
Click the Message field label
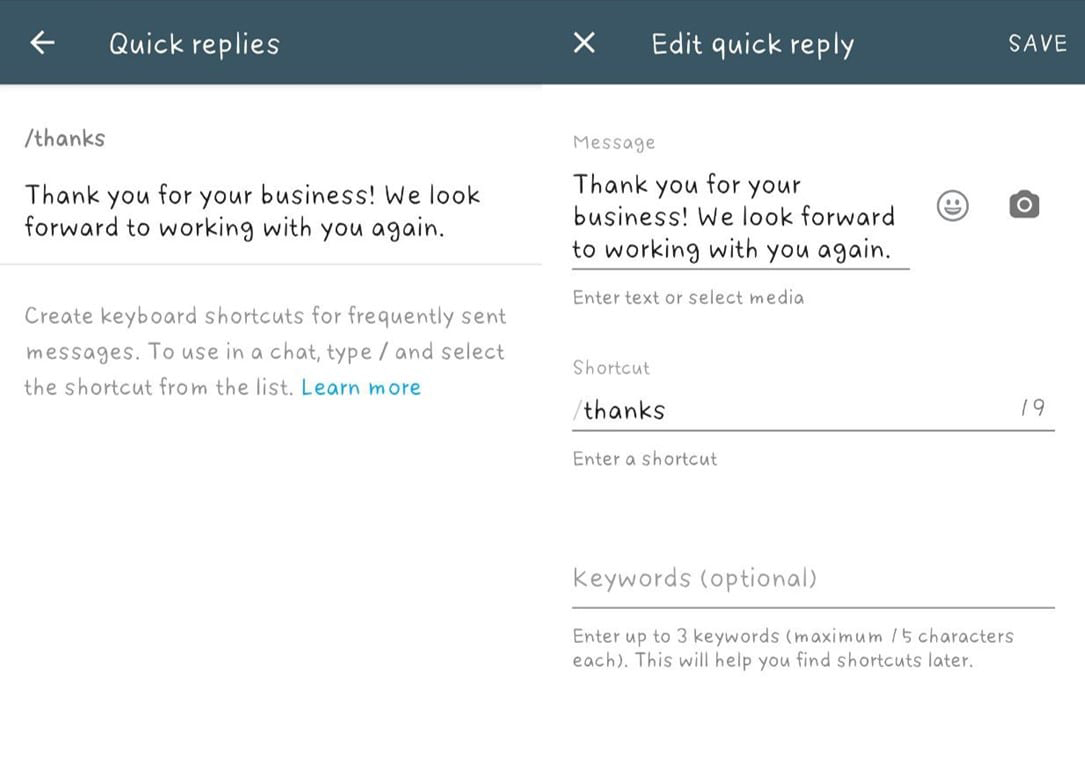pos(614,143)
